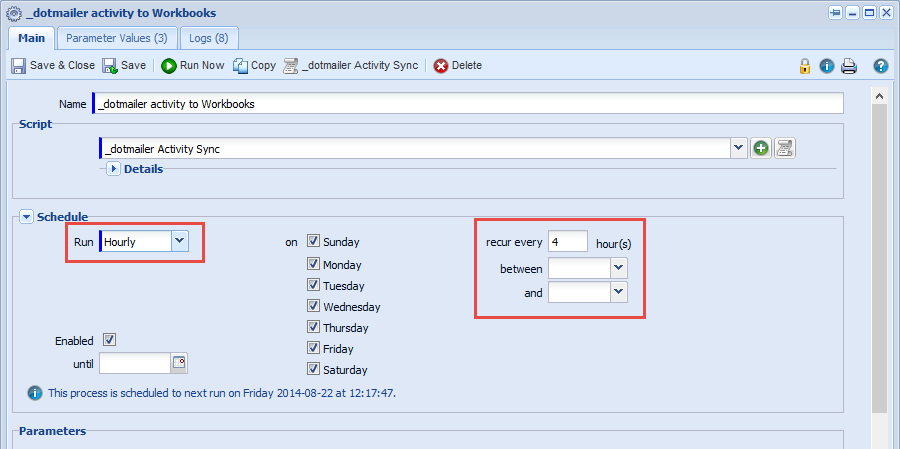Click the pin window icon in the title bar
The height and width of the screenshot is (449, 900).
[835, 13]
